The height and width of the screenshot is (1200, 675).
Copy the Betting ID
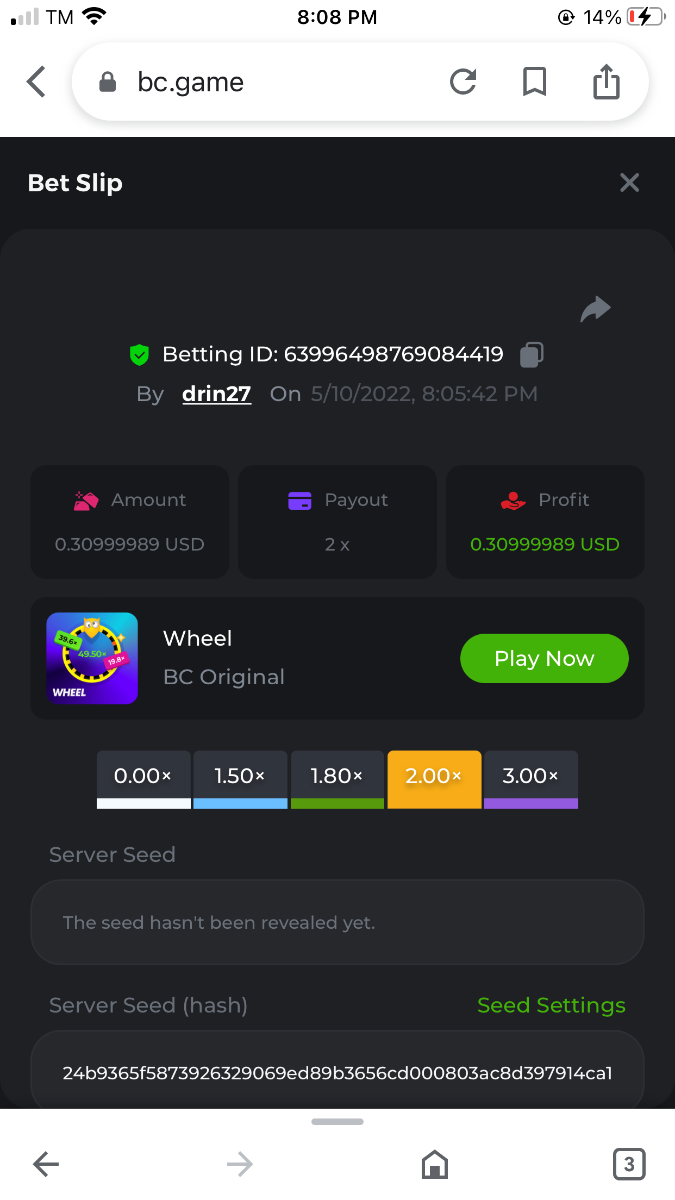point(533,354)
